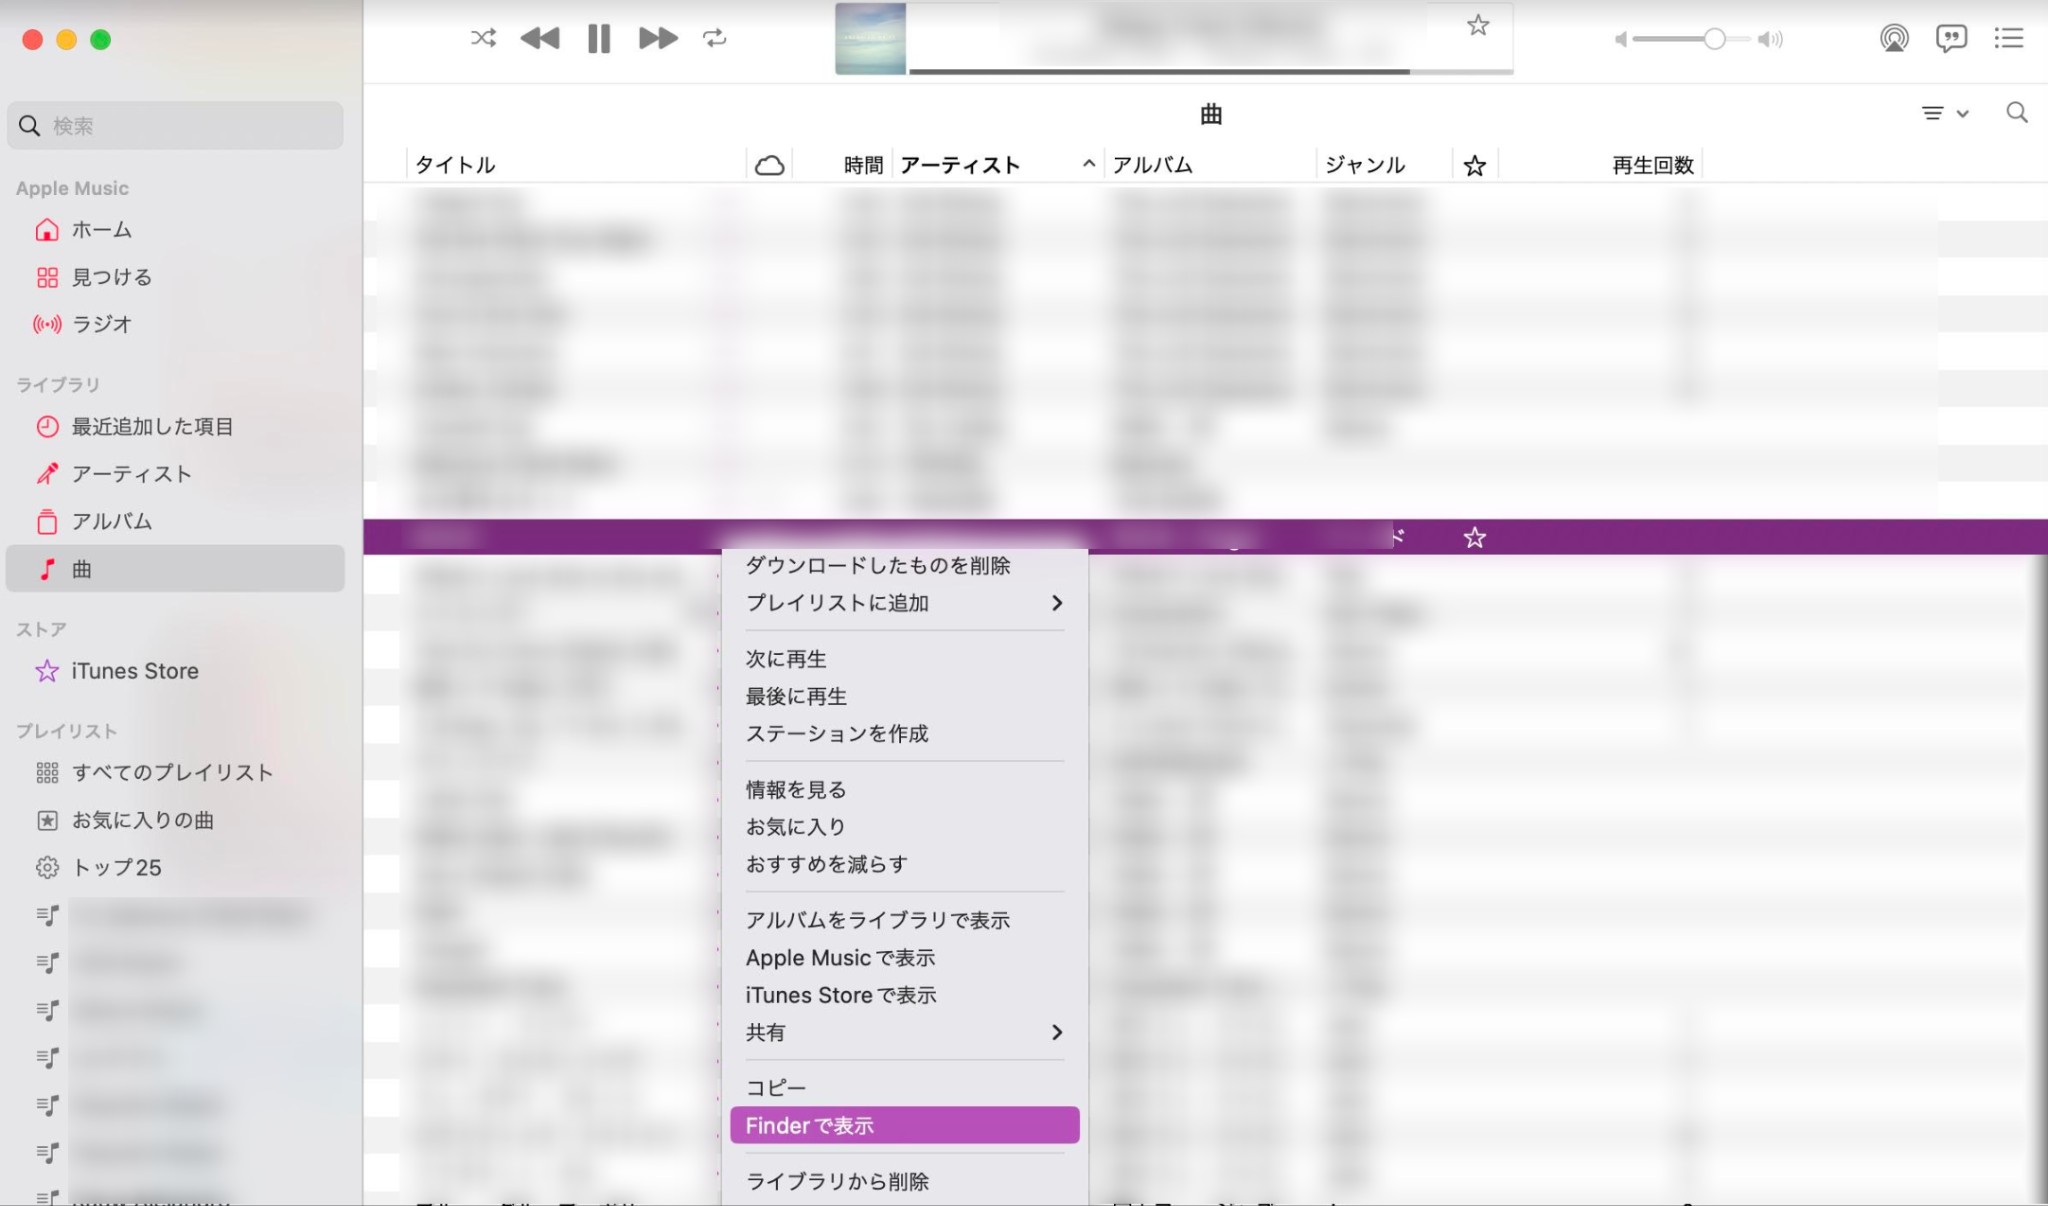The height and width of the screenshot is (1206, 2048).
Task: Expand プレイリストに追加 submenu
Action: coord(904,603)
